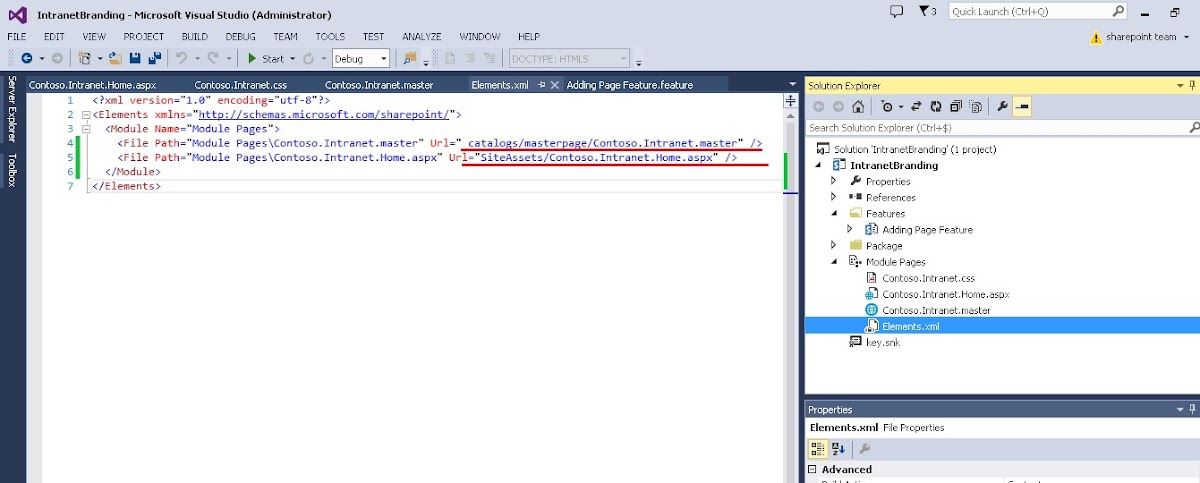This screenshot has width=1200, height=483.
Task: Toggle Alphabetical sort in Properties panel
Action: pyautogui.click(x=838, y=449)
